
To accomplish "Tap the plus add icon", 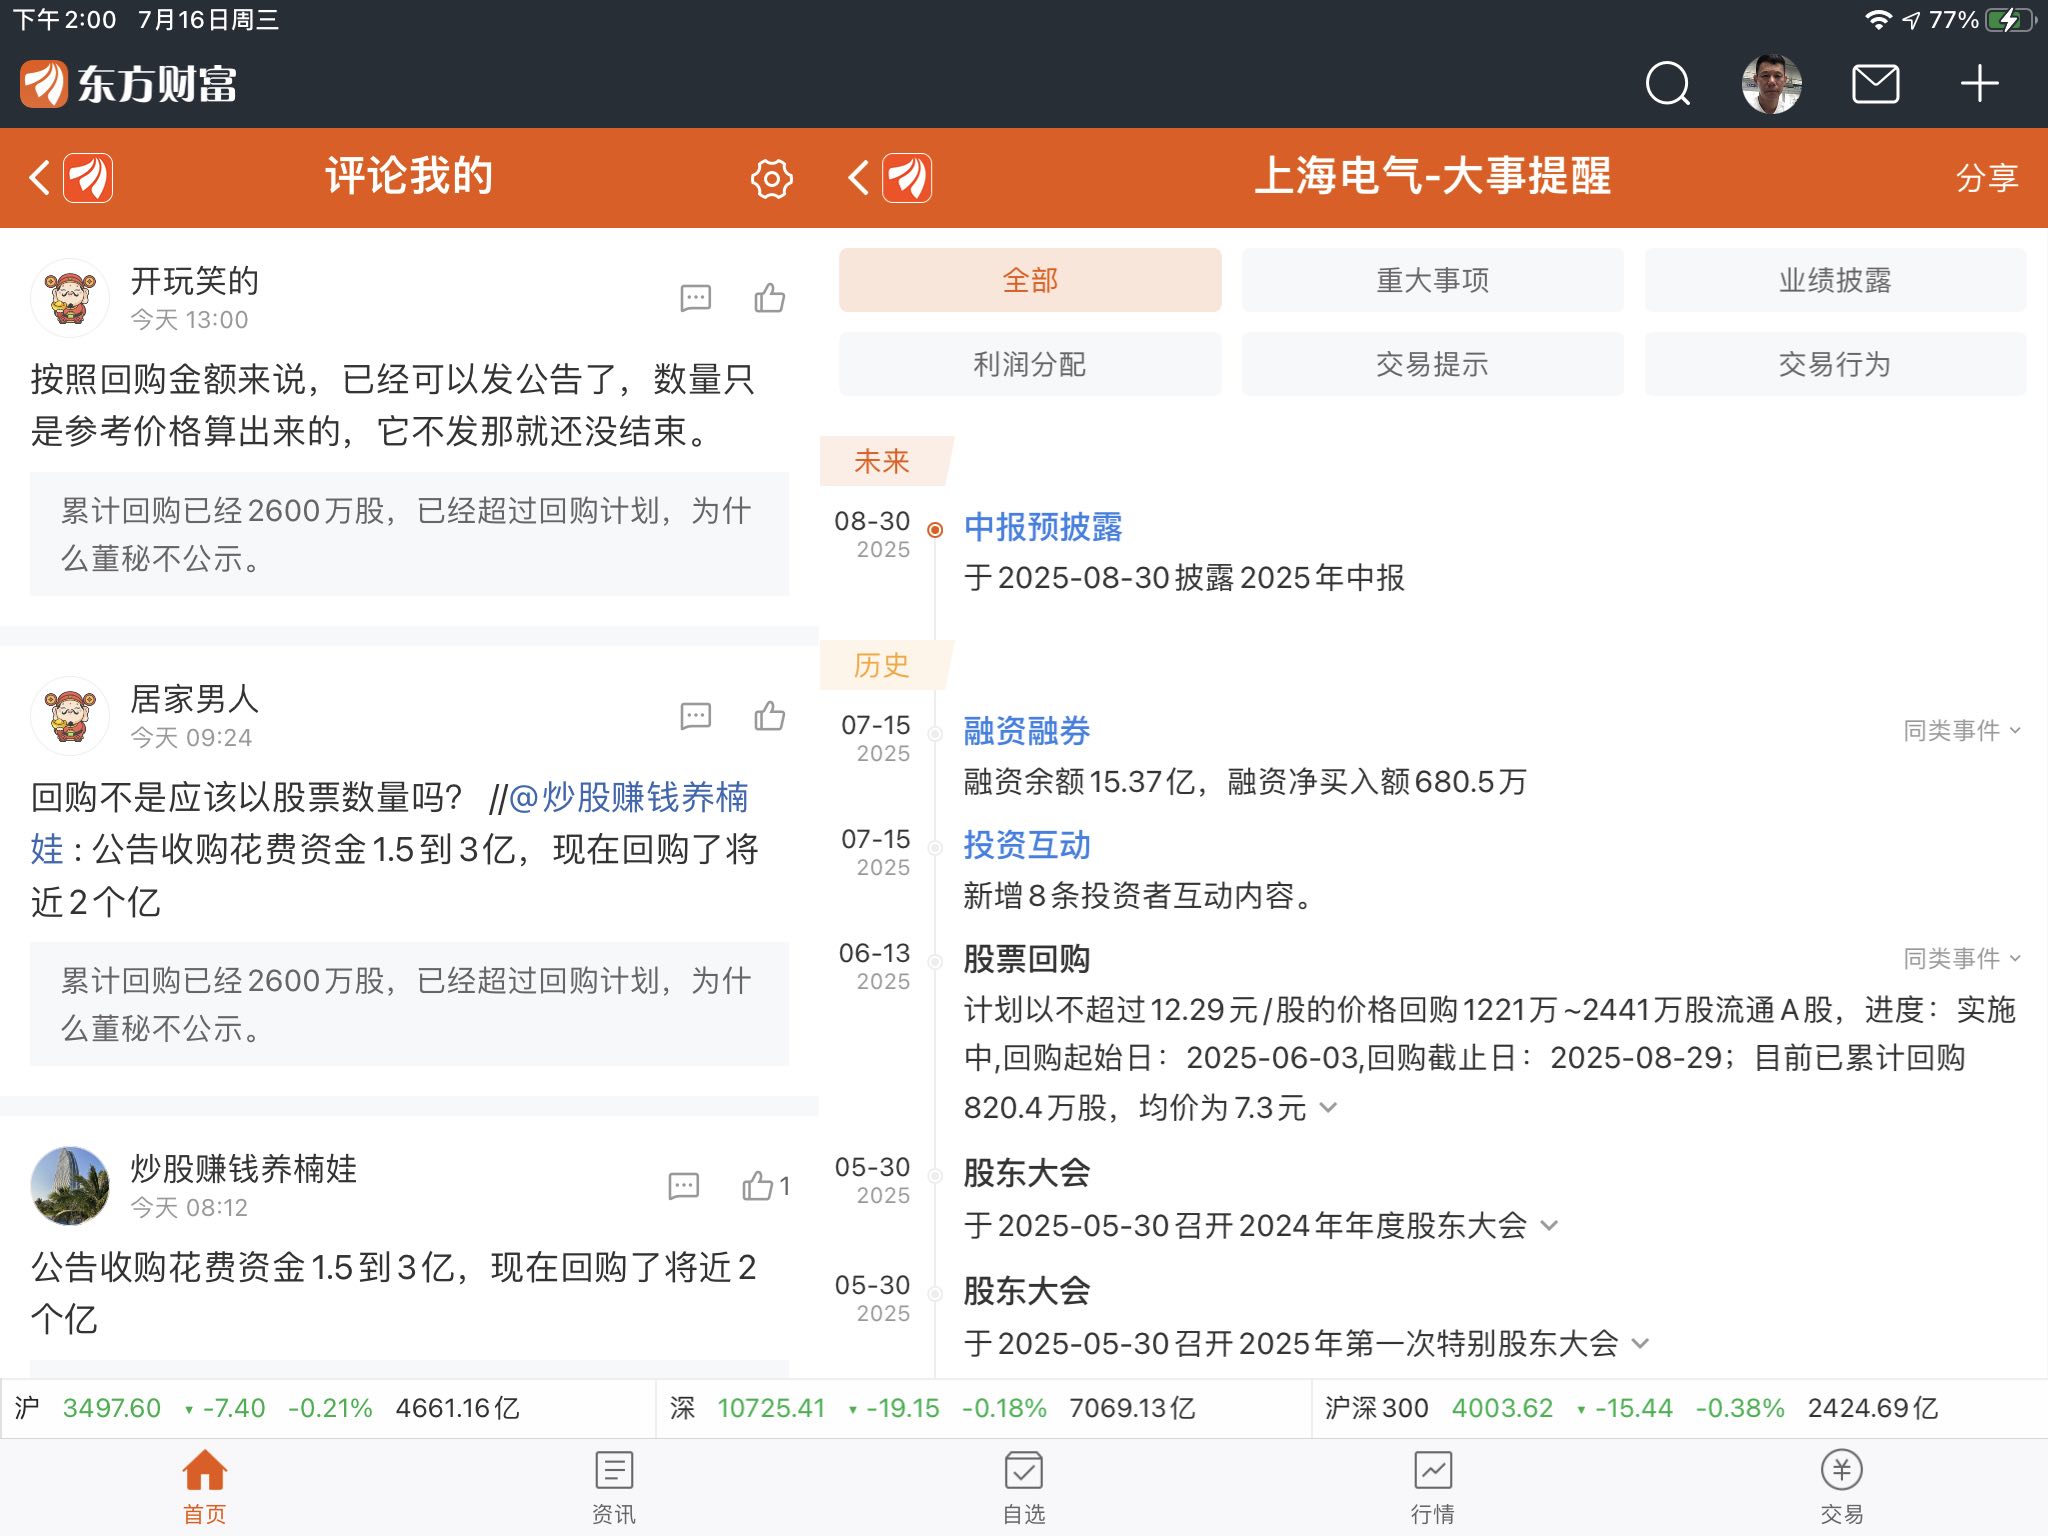I will click(x=1979, y=84).
